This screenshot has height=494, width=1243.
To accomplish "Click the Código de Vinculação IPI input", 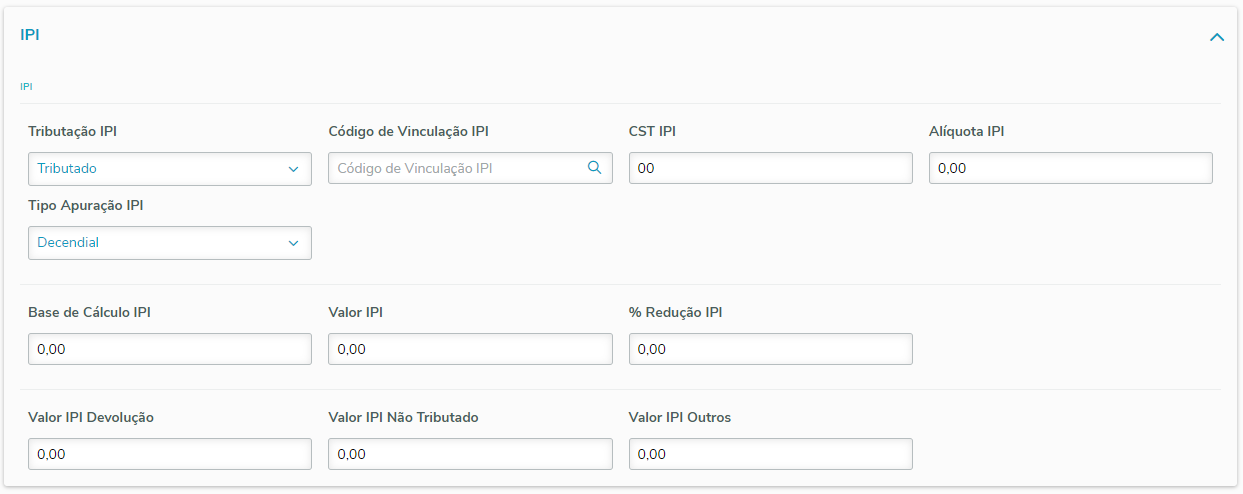I will [455, 169].
